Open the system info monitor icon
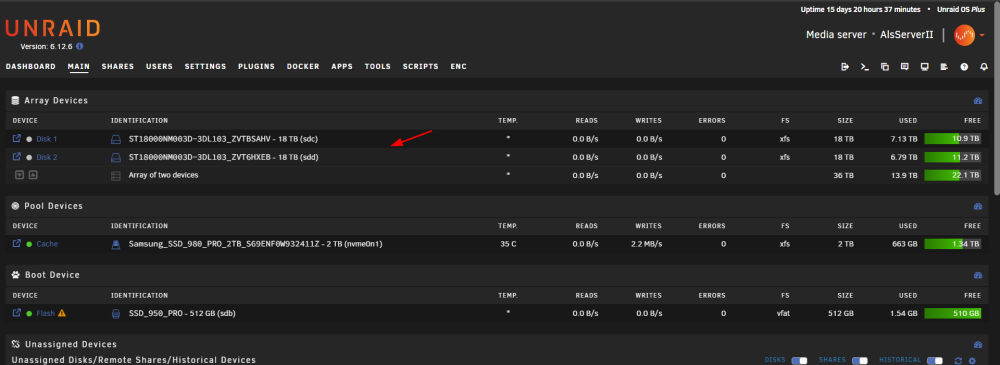 [924, 66]
